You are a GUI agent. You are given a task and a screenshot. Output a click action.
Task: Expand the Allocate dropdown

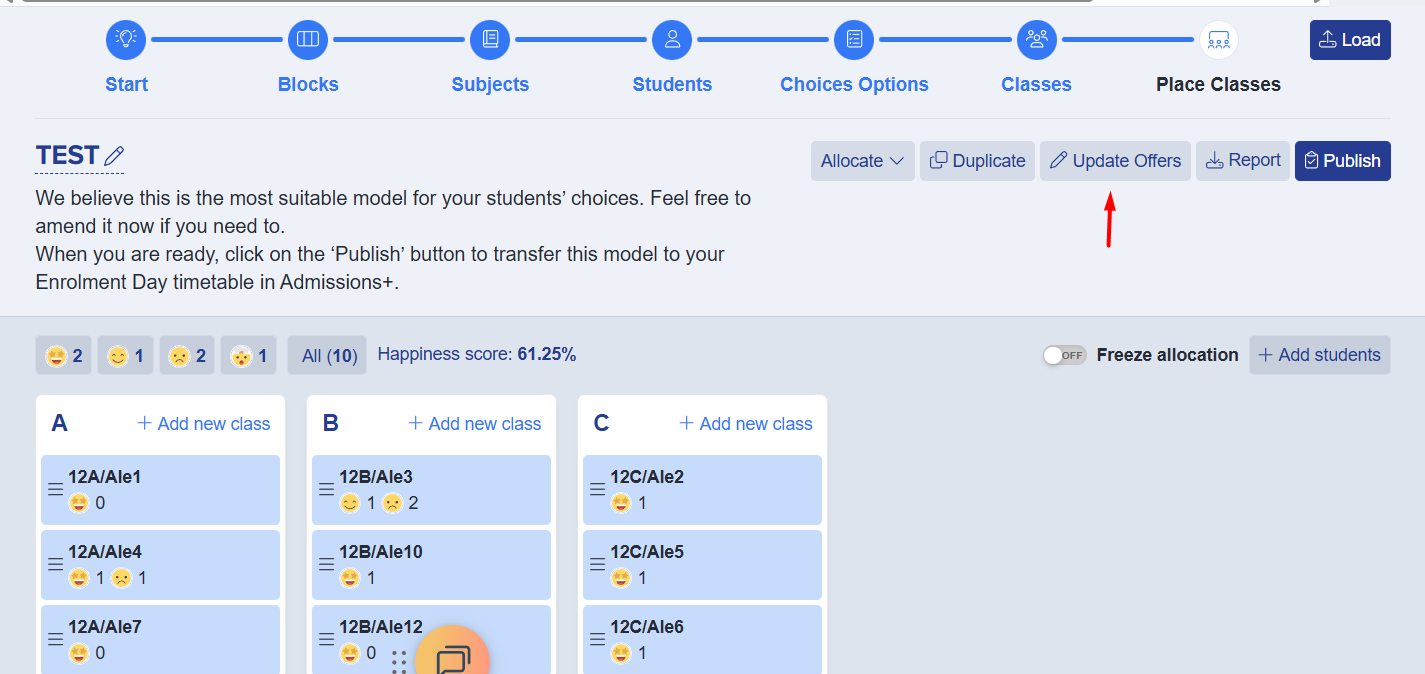pyautogui.click(x=862, y=161)
